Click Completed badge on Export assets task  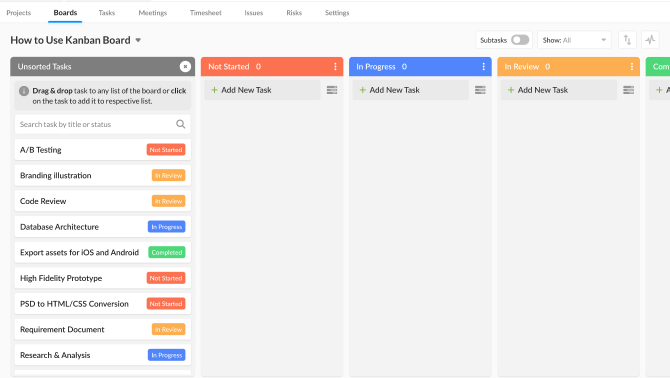[167, 252]
